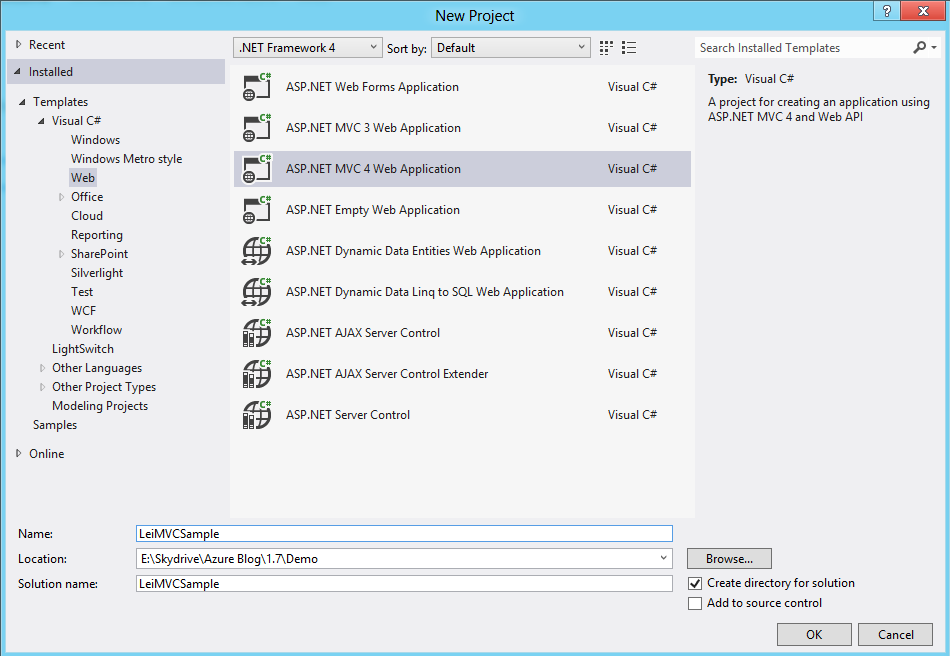950x656 pixels.
Task: Open search options dropdown arrow
Action: pos(934,47)
